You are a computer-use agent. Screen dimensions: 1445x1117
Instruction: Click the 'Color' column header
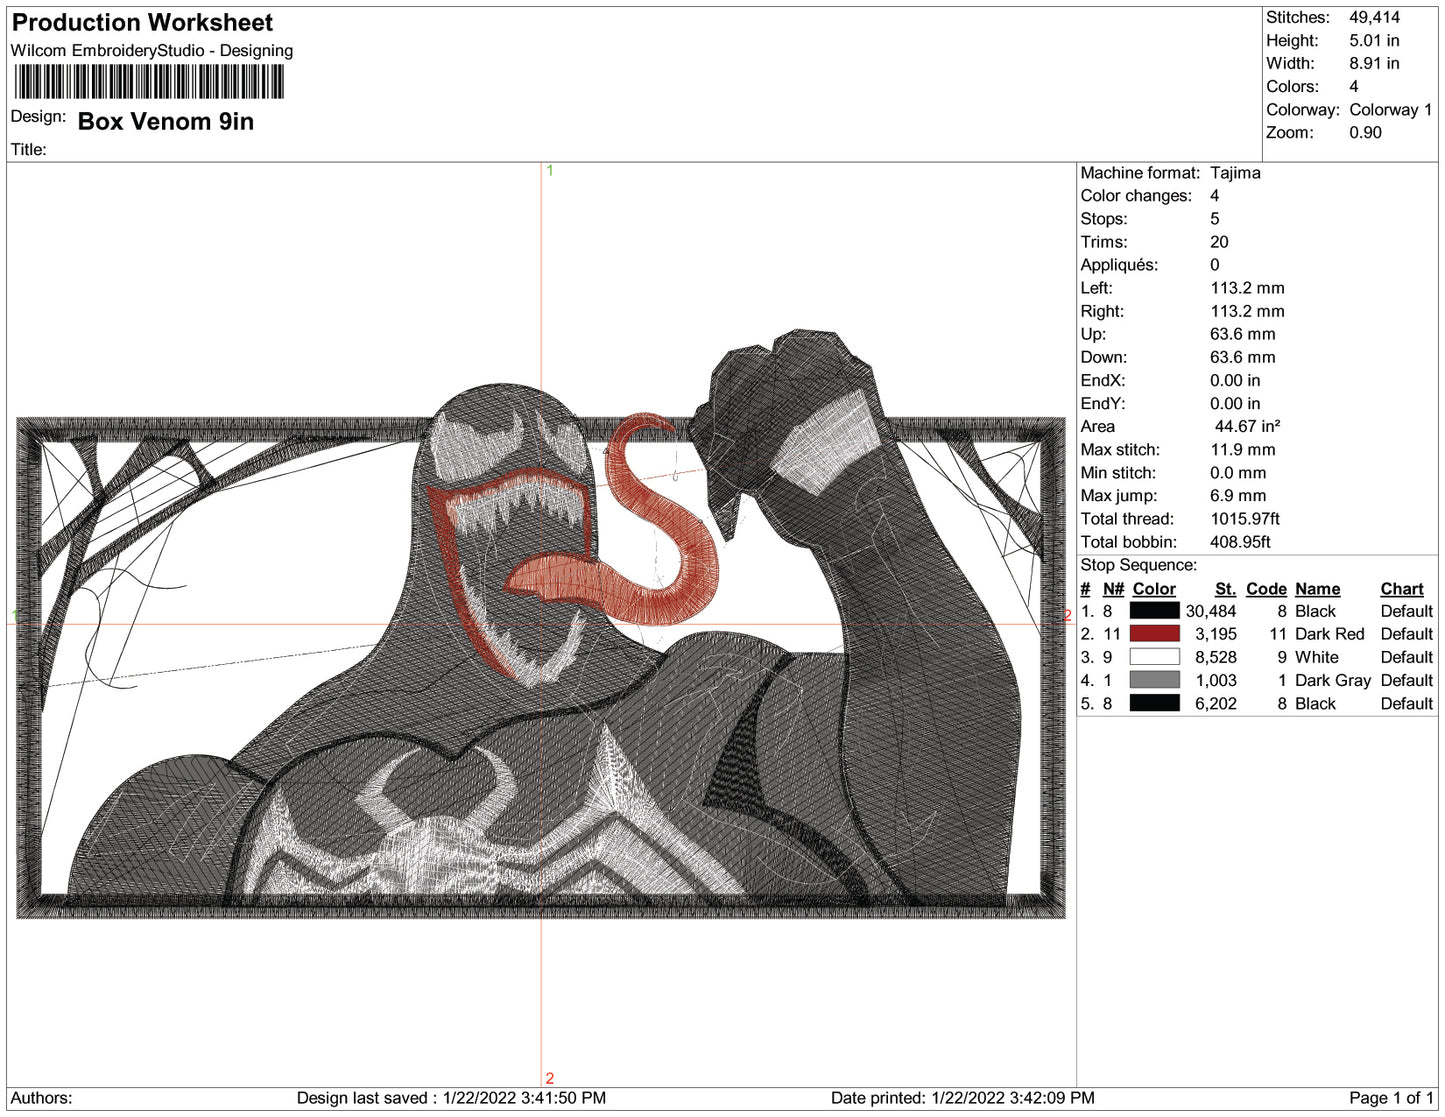pos(1153,589)
